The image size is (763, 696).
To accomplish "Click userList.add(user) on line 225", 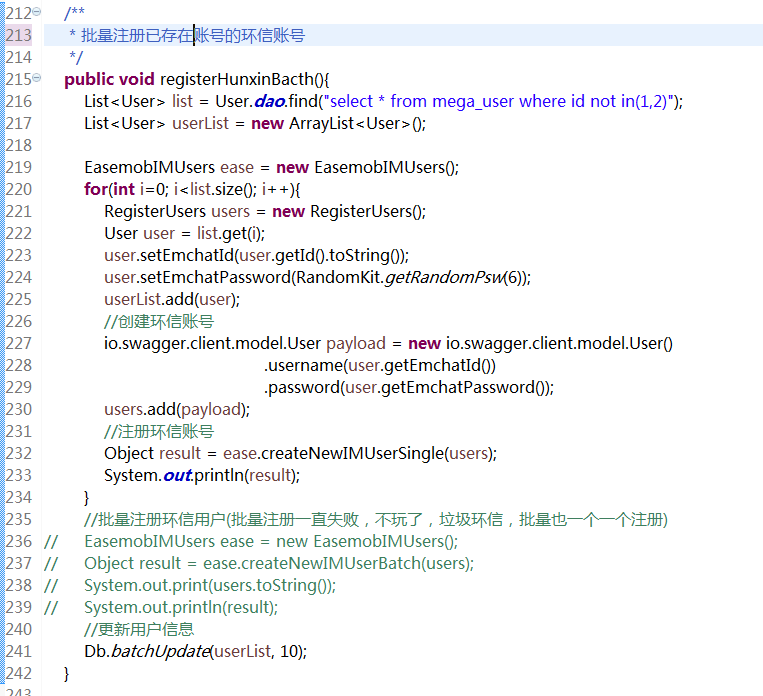I will click(x=172, y=299).
